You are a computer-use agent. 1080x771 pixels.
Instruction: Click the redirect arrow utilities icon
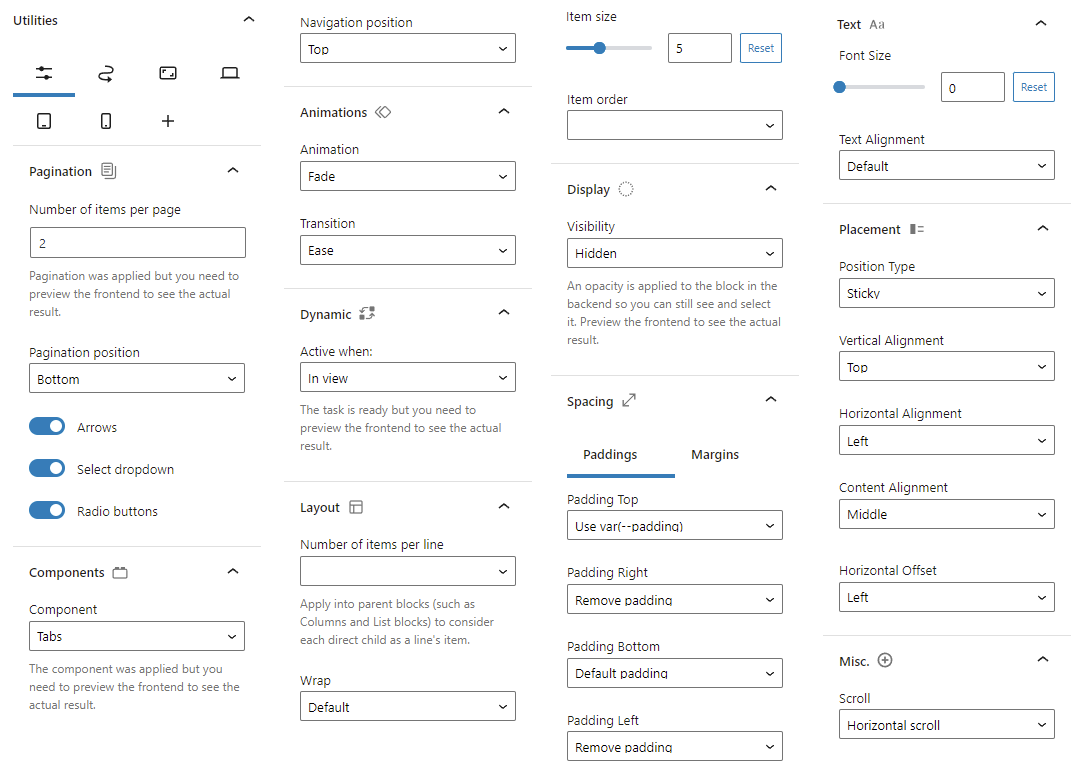[106, 73]
